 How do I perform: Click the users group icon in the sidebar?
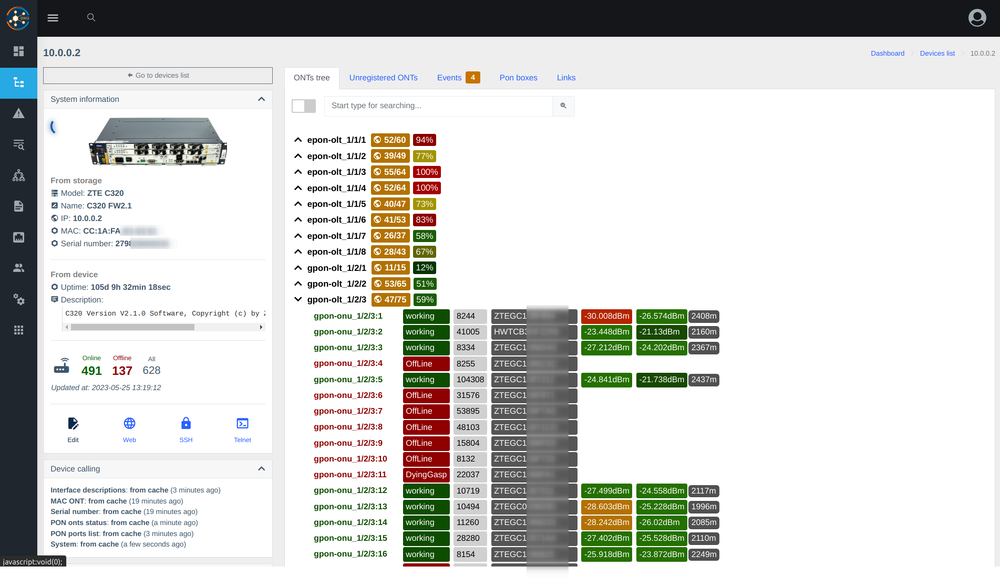[18, 268]
